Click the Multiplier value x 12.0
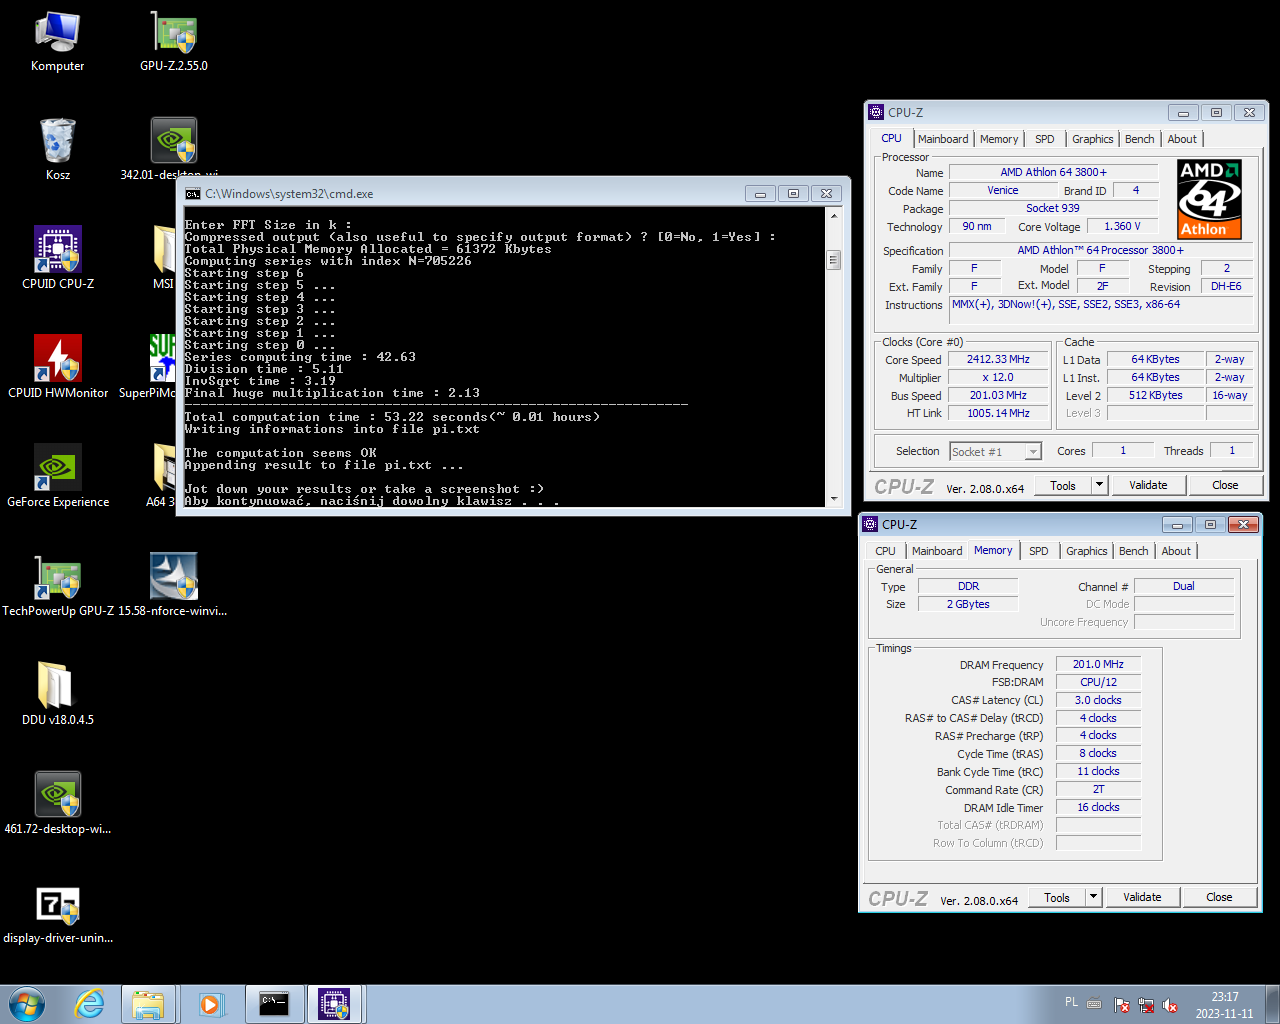Viewport: 1280px width, 1024px height. (x=998, y=377)
